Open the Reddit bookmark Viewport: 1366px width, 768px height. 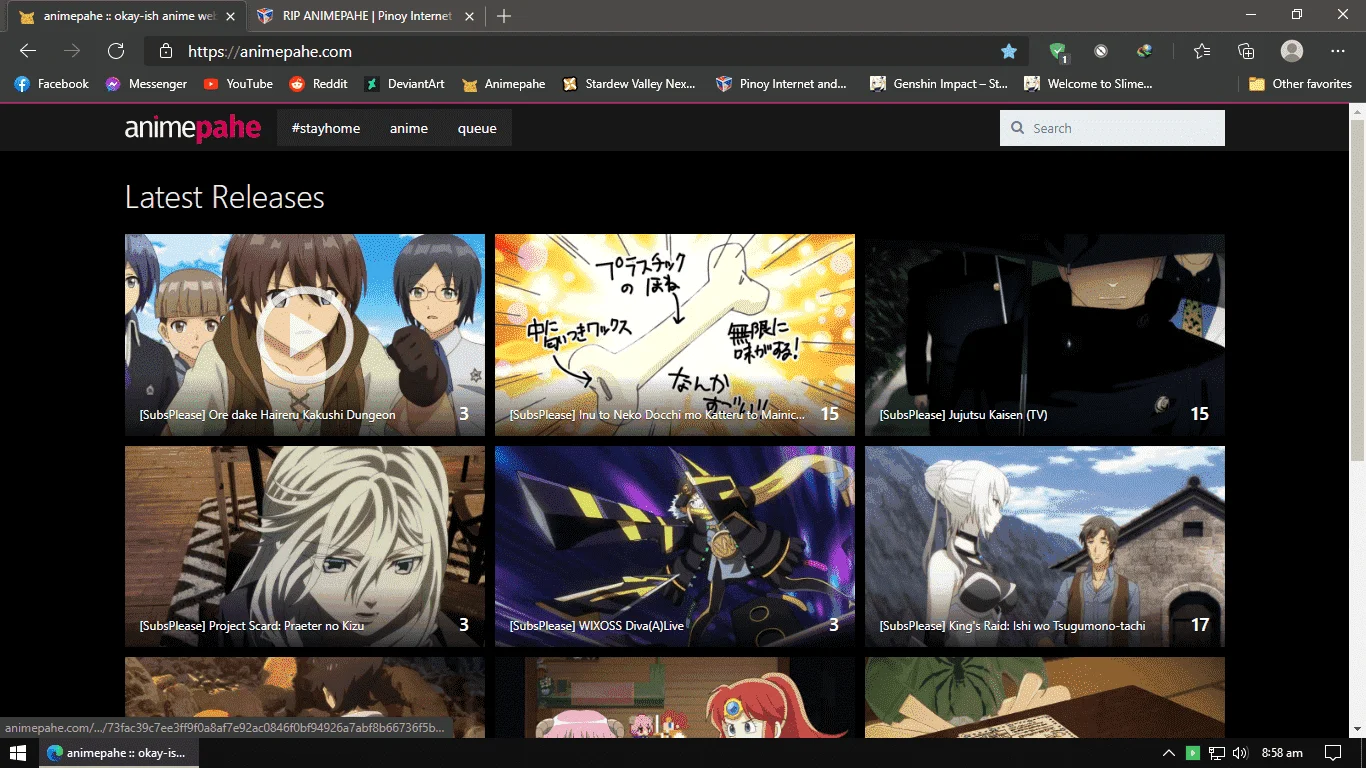click(x=319, y=84)
